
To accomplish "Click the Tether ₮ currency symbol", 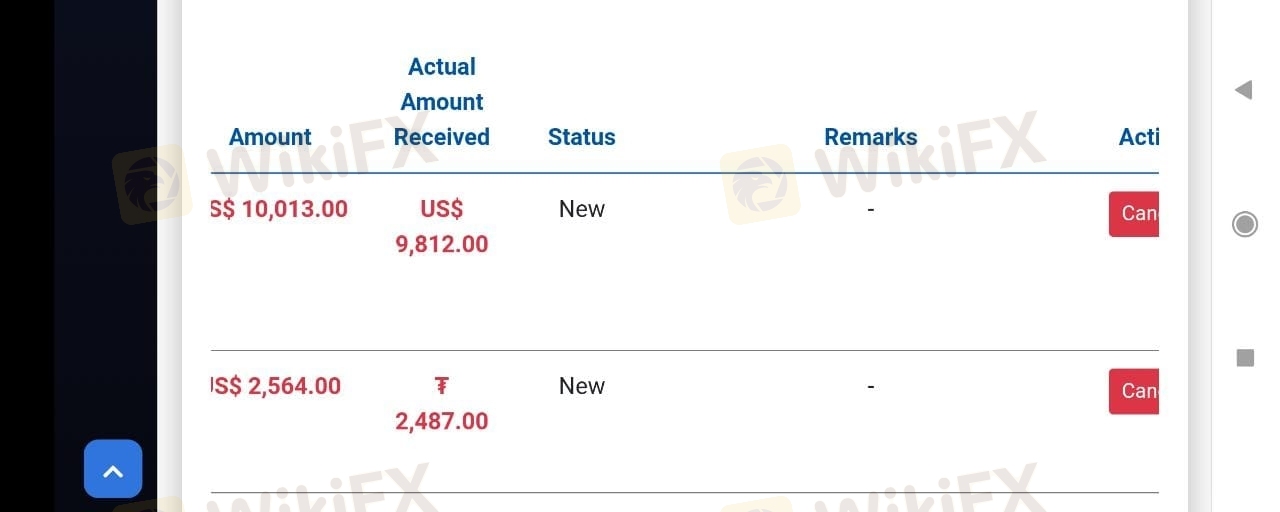I will pos(441,386).
